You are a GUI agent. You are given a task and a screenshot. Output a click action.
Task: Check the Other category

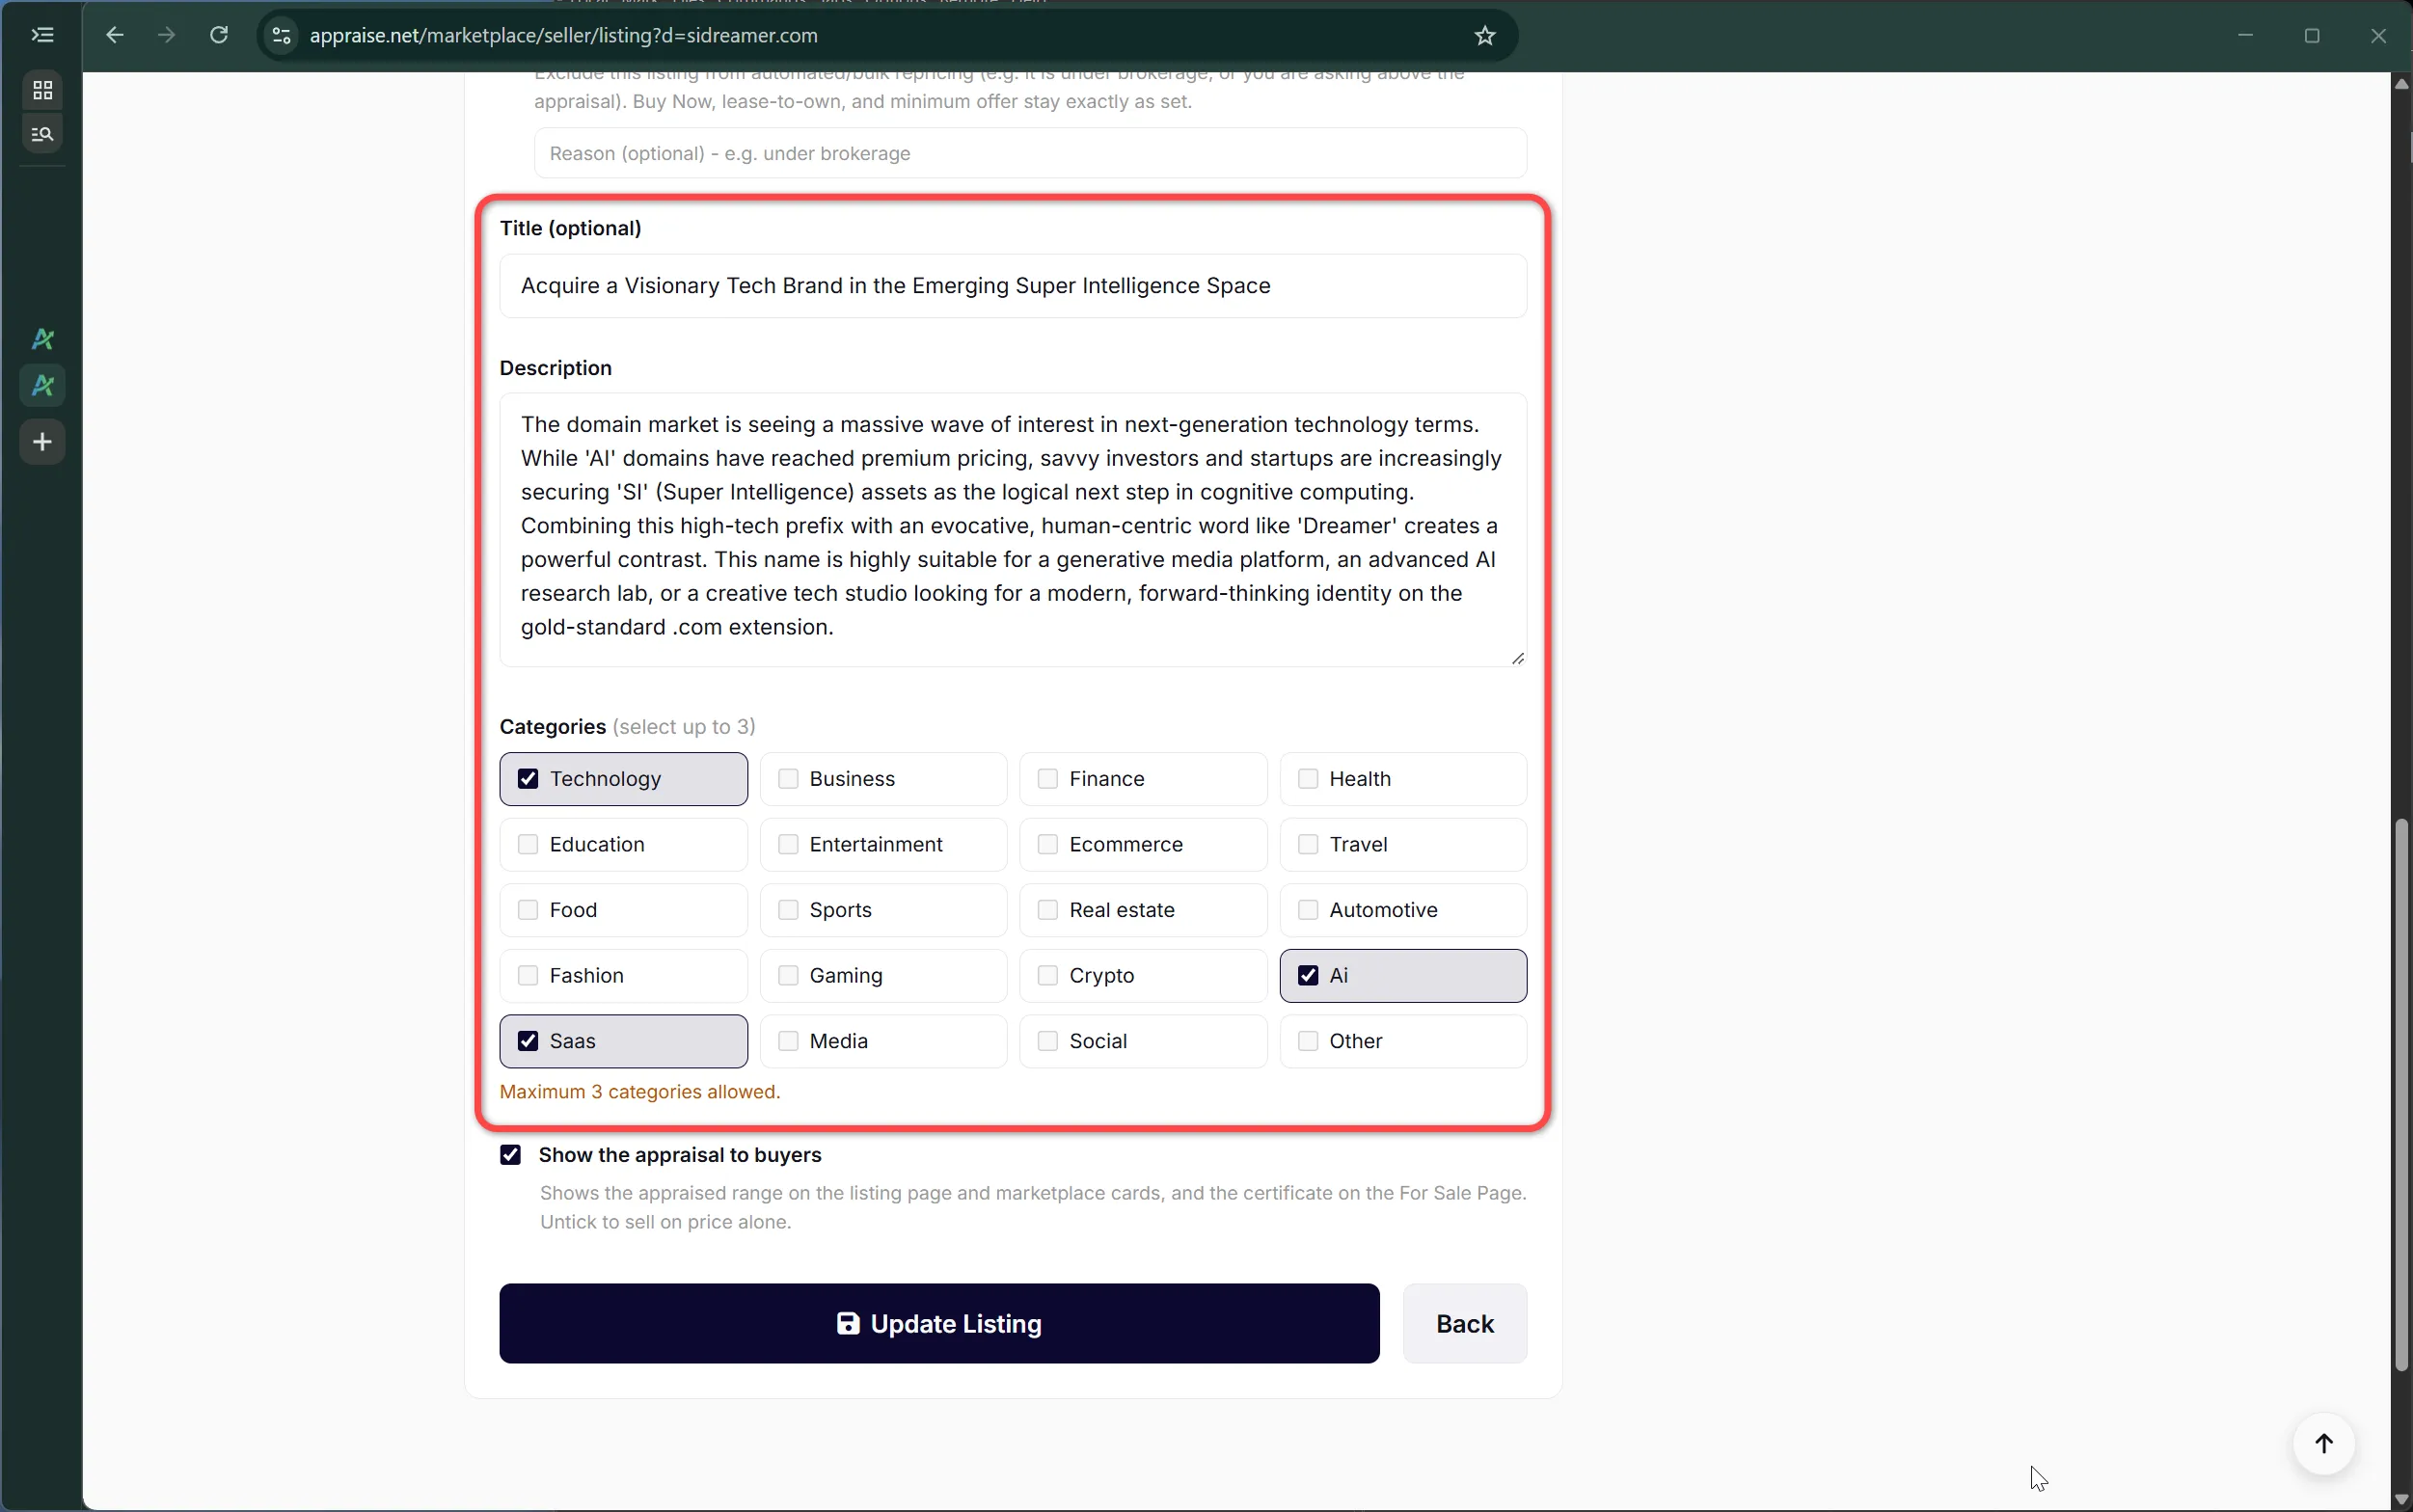(x=1307, y=1041)
